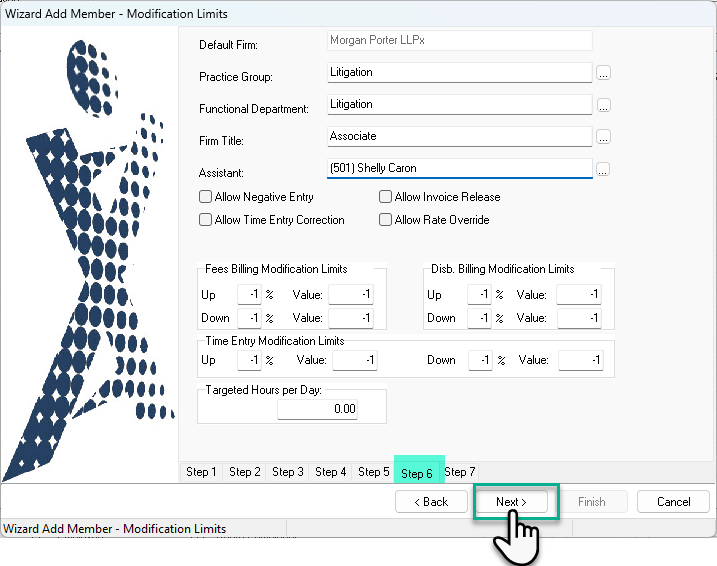This screenshot has height=566, width=717.
Task: Click the 'Time Entry Modification Limits' group label
Action: pos(275,341)
